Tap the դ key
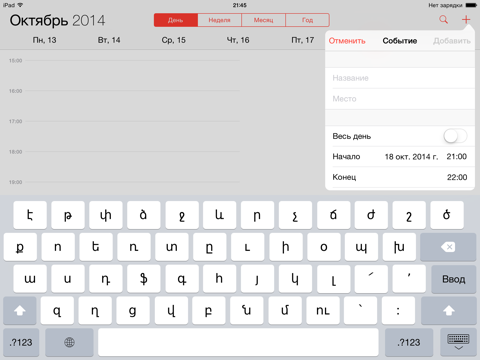This screenshot has width=480, height=360. click(x=106, y=279)
